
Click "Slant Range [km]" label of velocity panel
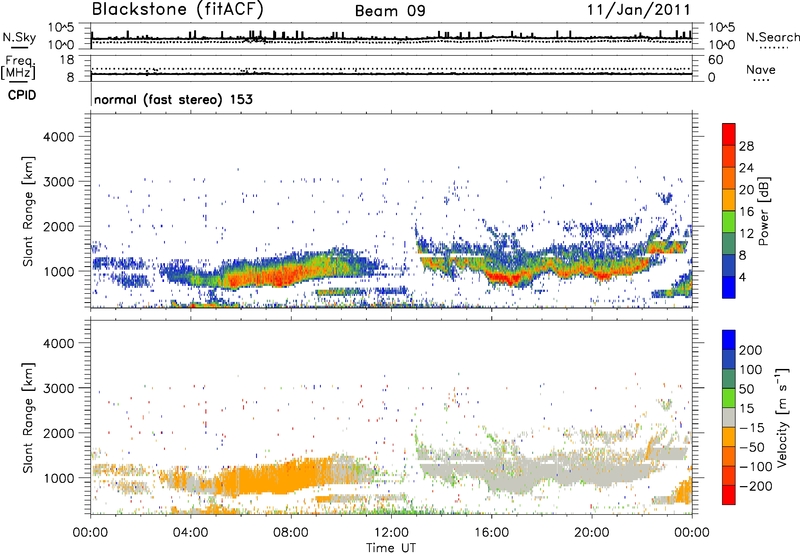point(28,418)
